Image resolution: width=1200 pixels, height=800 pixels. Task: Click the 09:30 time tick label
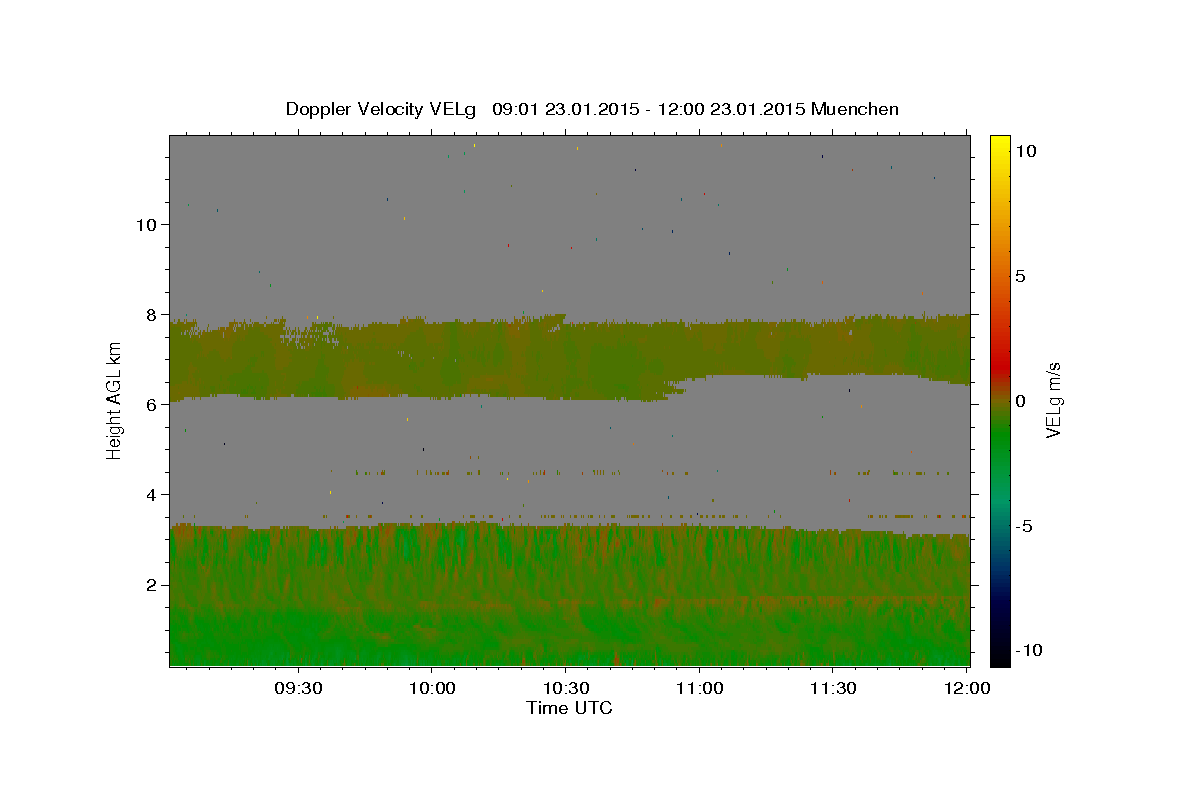click(x=298, y=688)
